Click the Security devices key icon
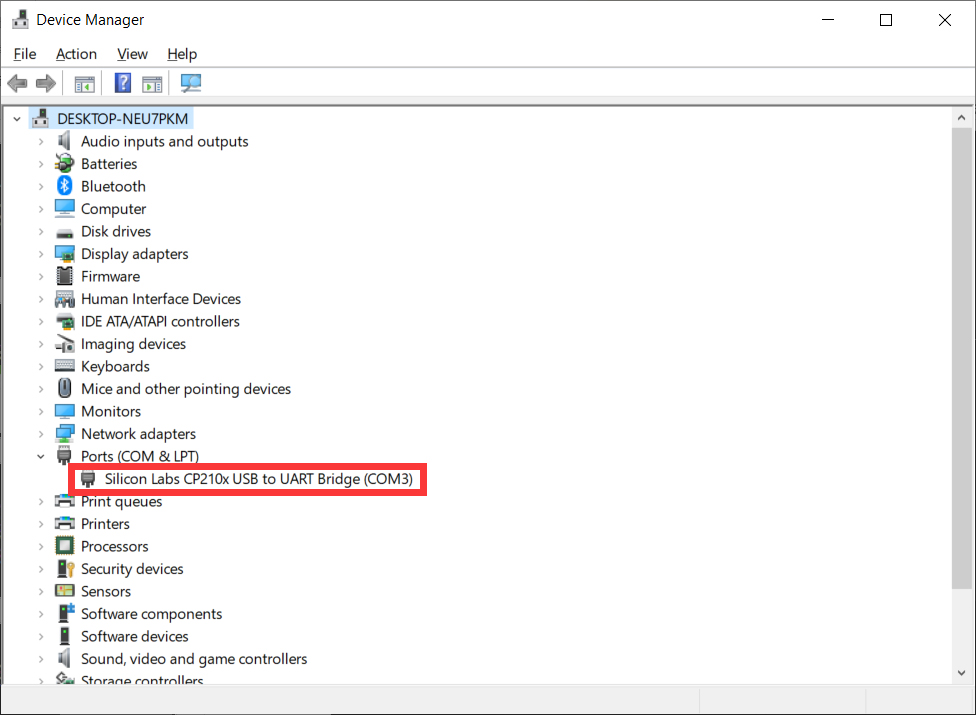976x715 pixels. click(x=65, y=569)
